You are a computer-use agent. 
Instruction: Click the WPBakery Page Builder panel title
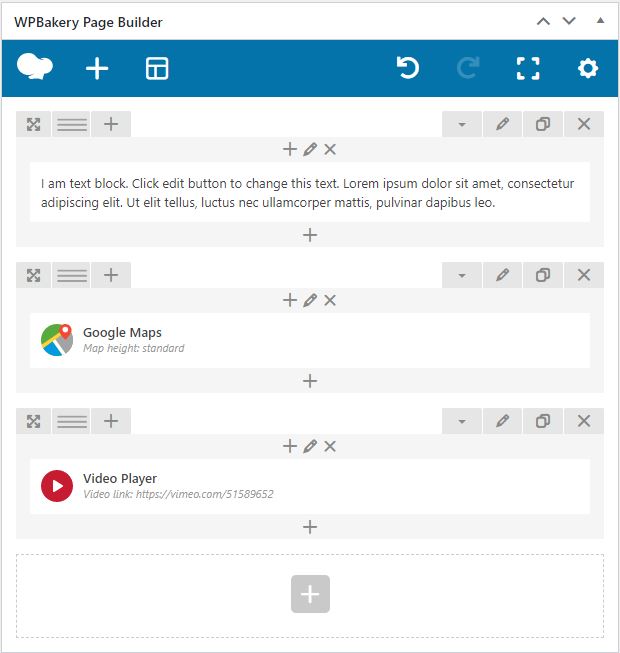tap(88, 22)
